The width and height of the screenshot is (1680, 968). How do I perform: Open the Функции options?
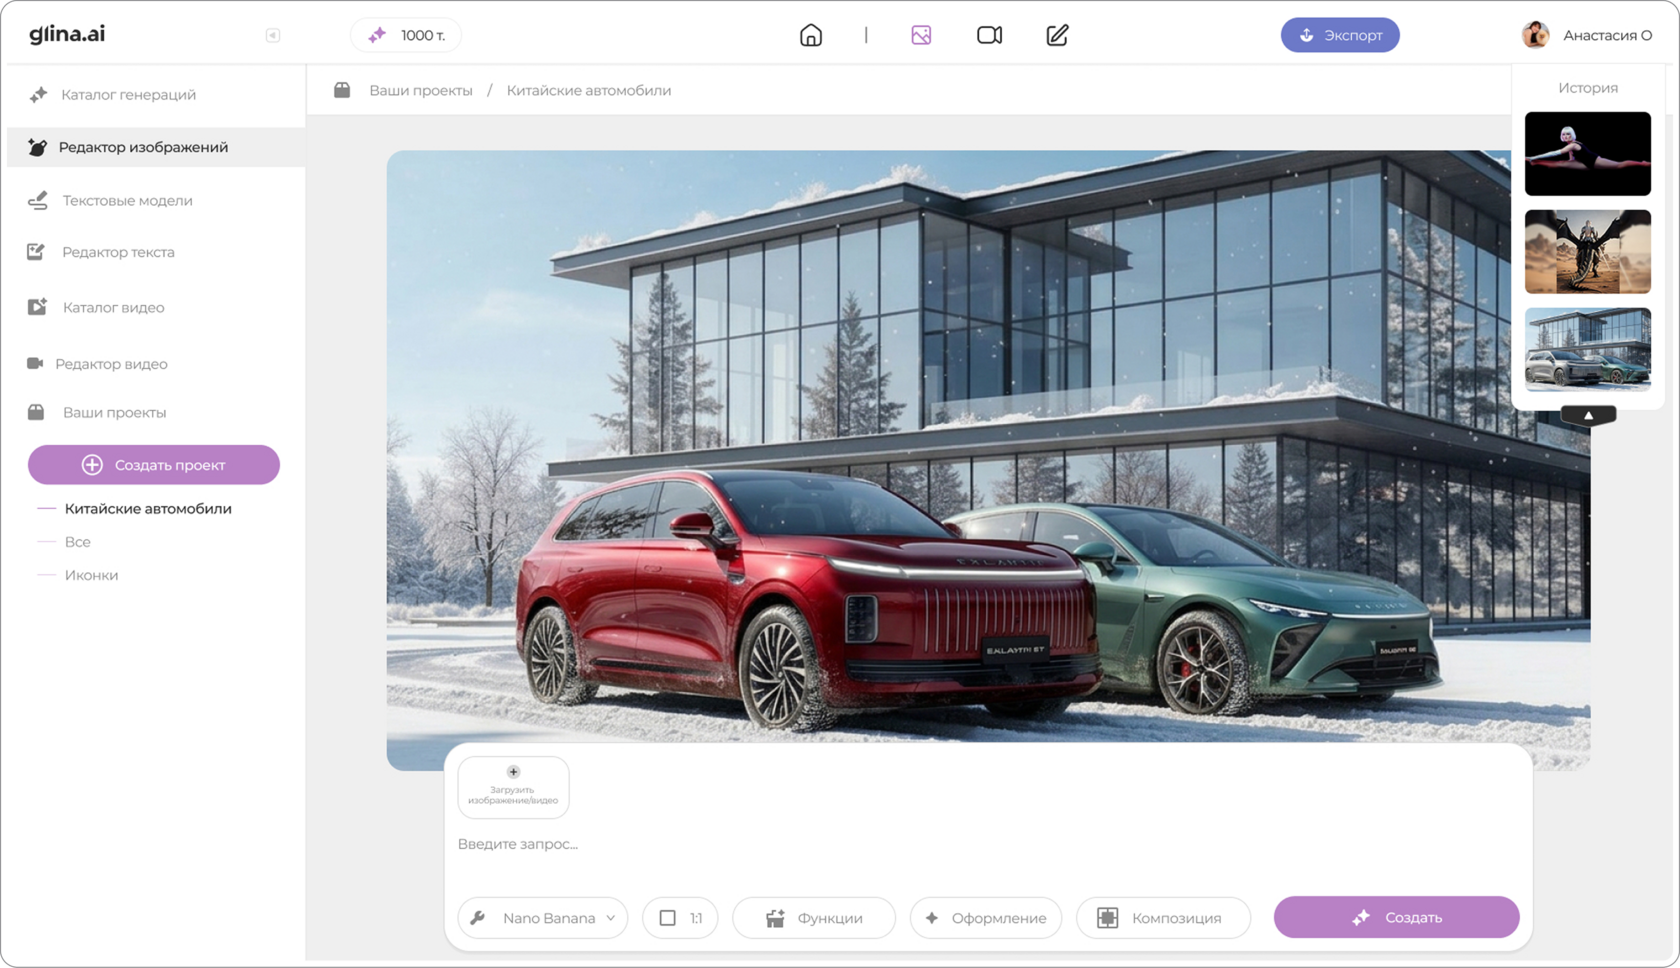[814, 918]
